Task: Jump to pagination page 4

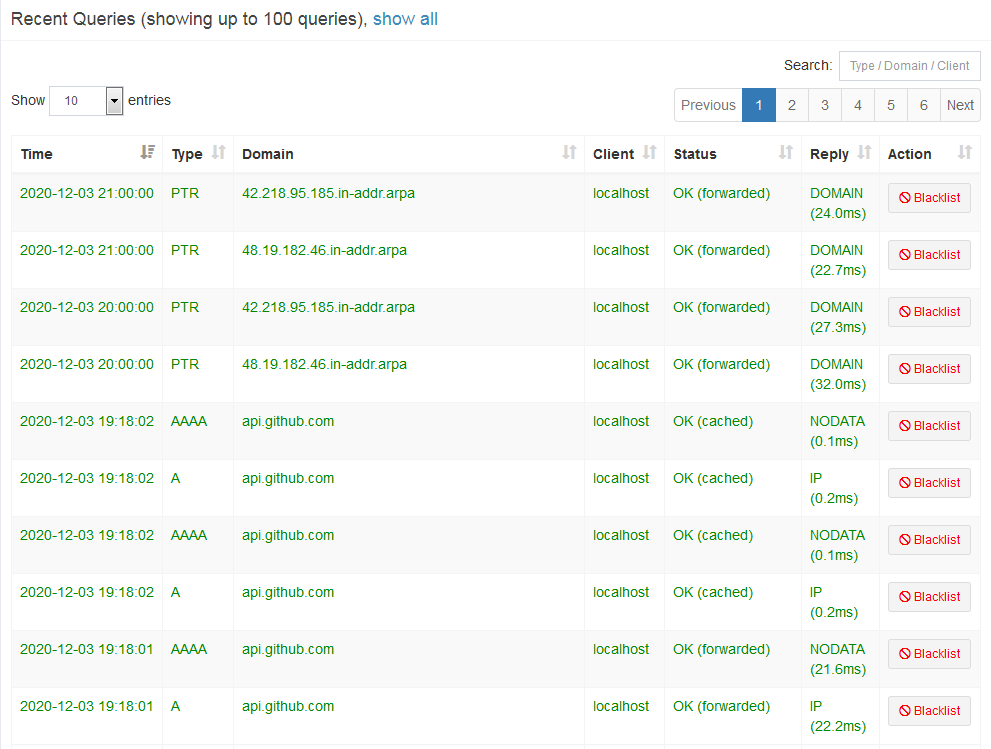Action: pyautogui.click(x=858, y=105)
